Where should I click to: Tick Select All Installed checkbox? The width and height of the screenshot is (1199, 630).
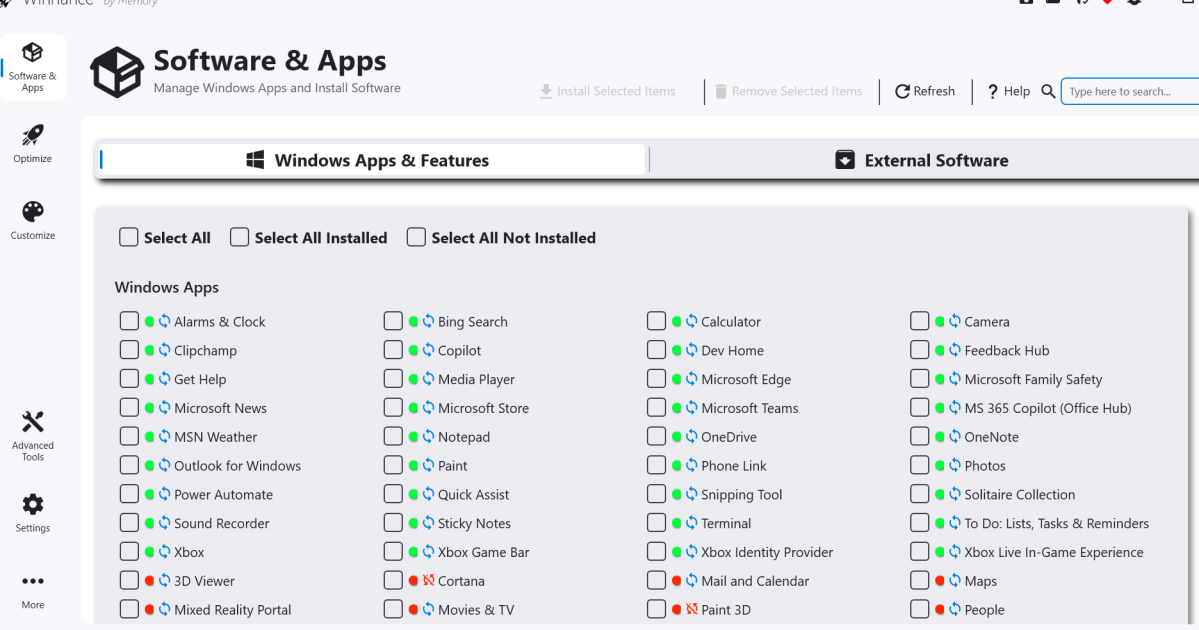point(240,238)
